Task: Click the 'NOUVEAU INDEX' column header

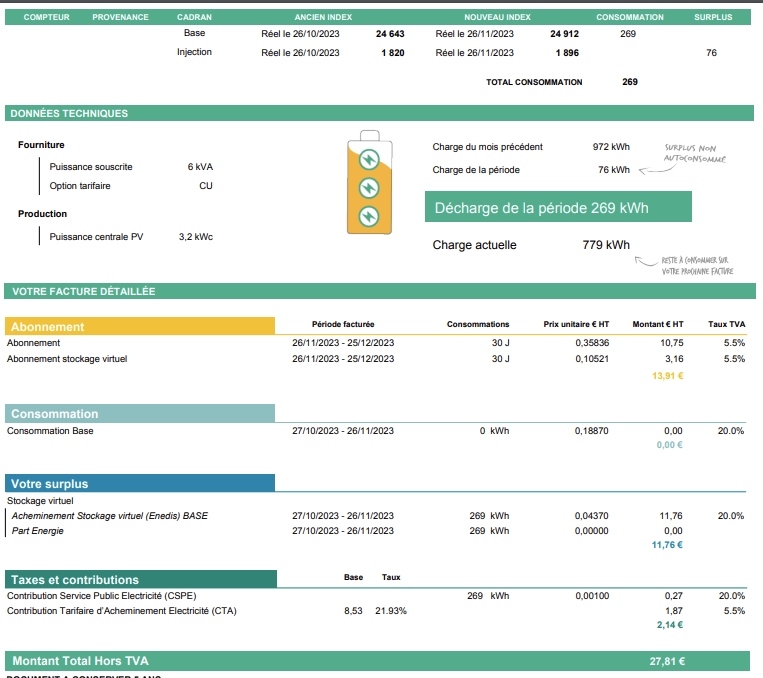Action: pos(497,17)
